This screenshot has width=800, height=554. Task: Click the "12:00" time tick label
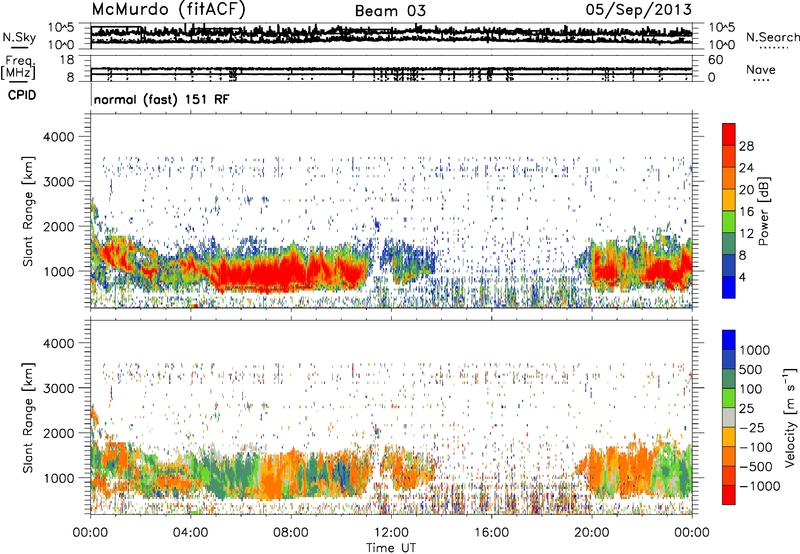(x=391, y=533)
